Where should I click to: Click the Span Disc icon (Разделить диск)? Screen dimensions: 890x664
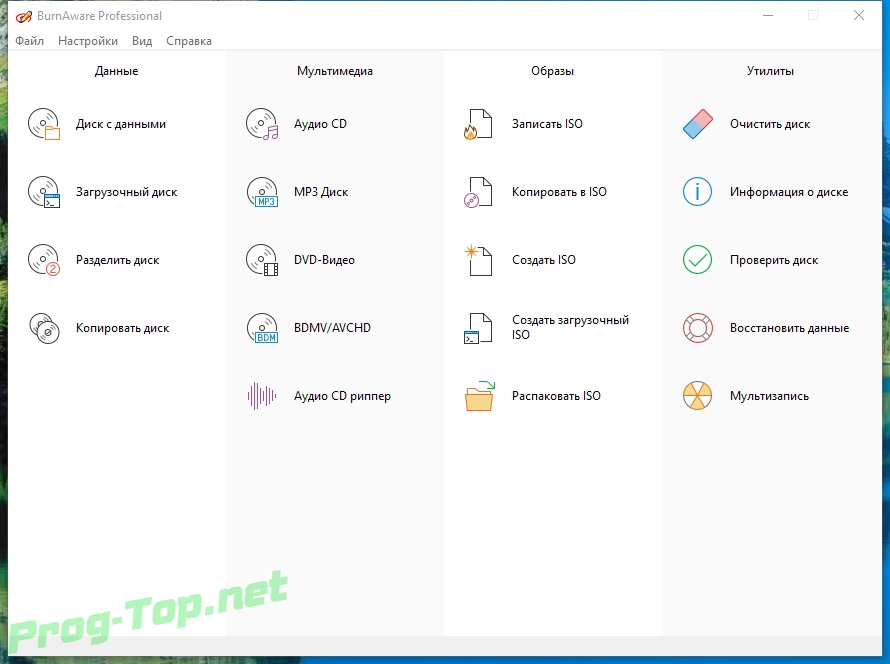(44, 260)
